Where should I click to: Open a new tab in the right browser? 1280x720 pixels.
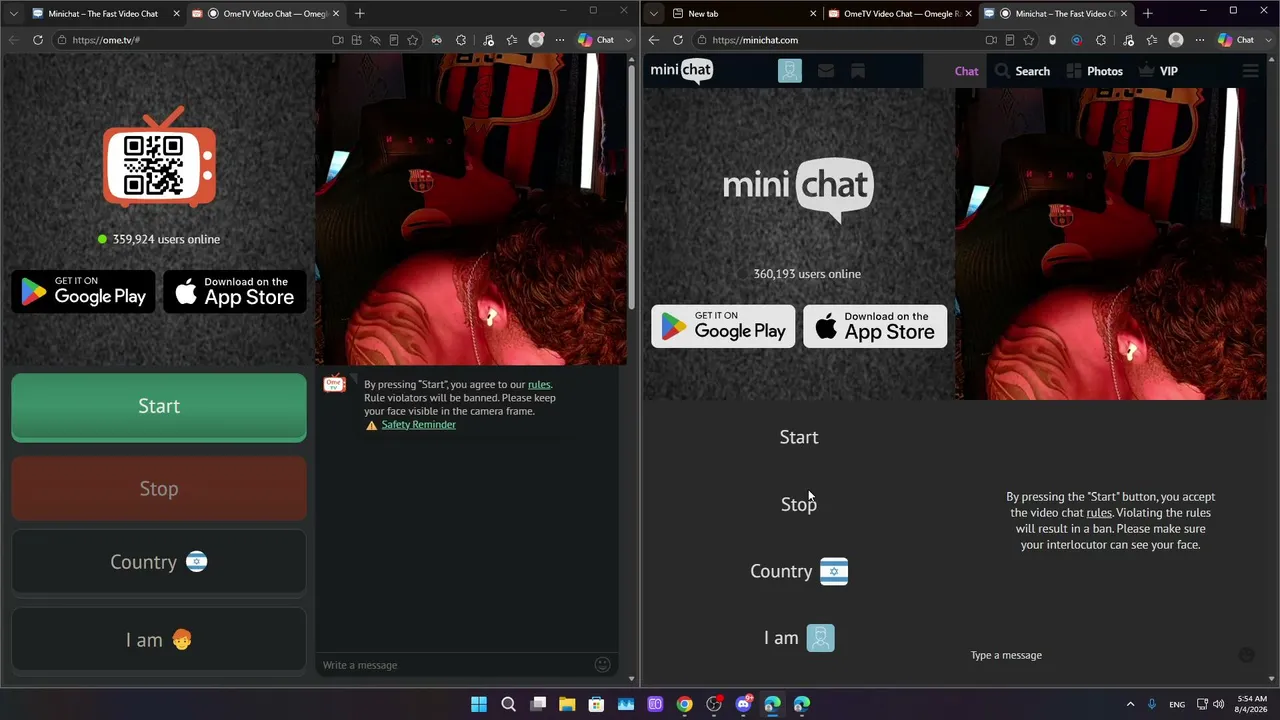pos(1147,14)
